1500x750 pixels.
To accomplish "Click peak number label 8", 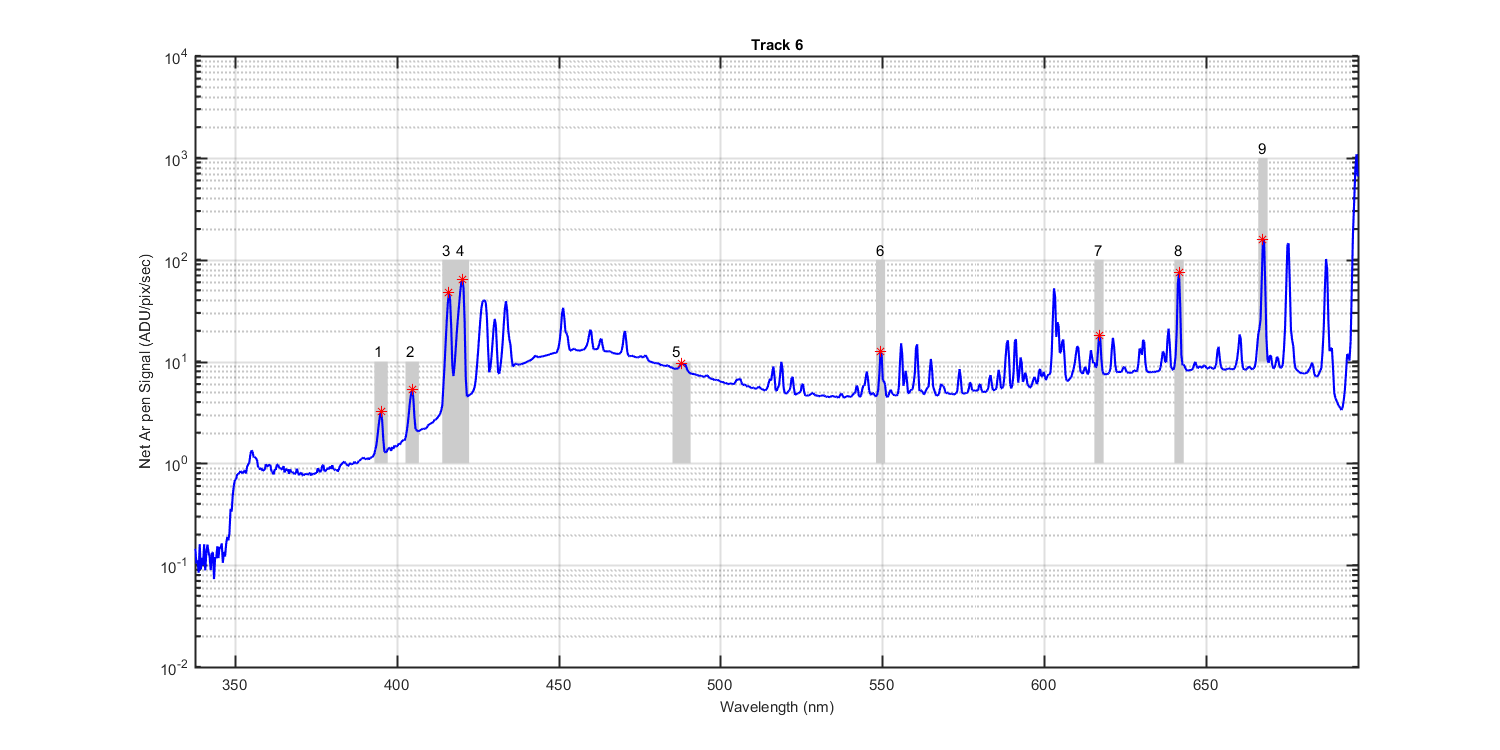I will (1178, 250).
